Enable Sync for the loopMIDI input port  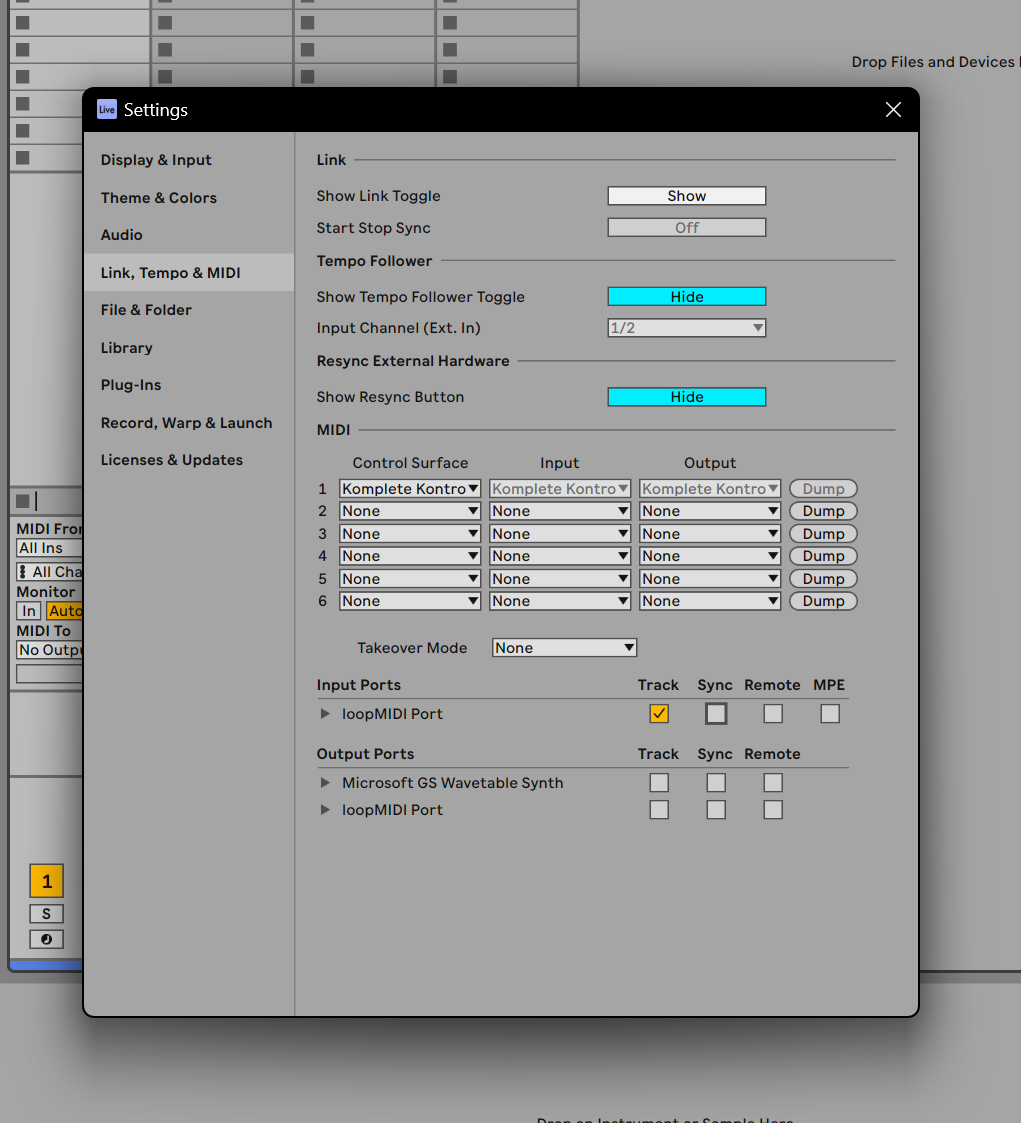(x=715, y=713)
